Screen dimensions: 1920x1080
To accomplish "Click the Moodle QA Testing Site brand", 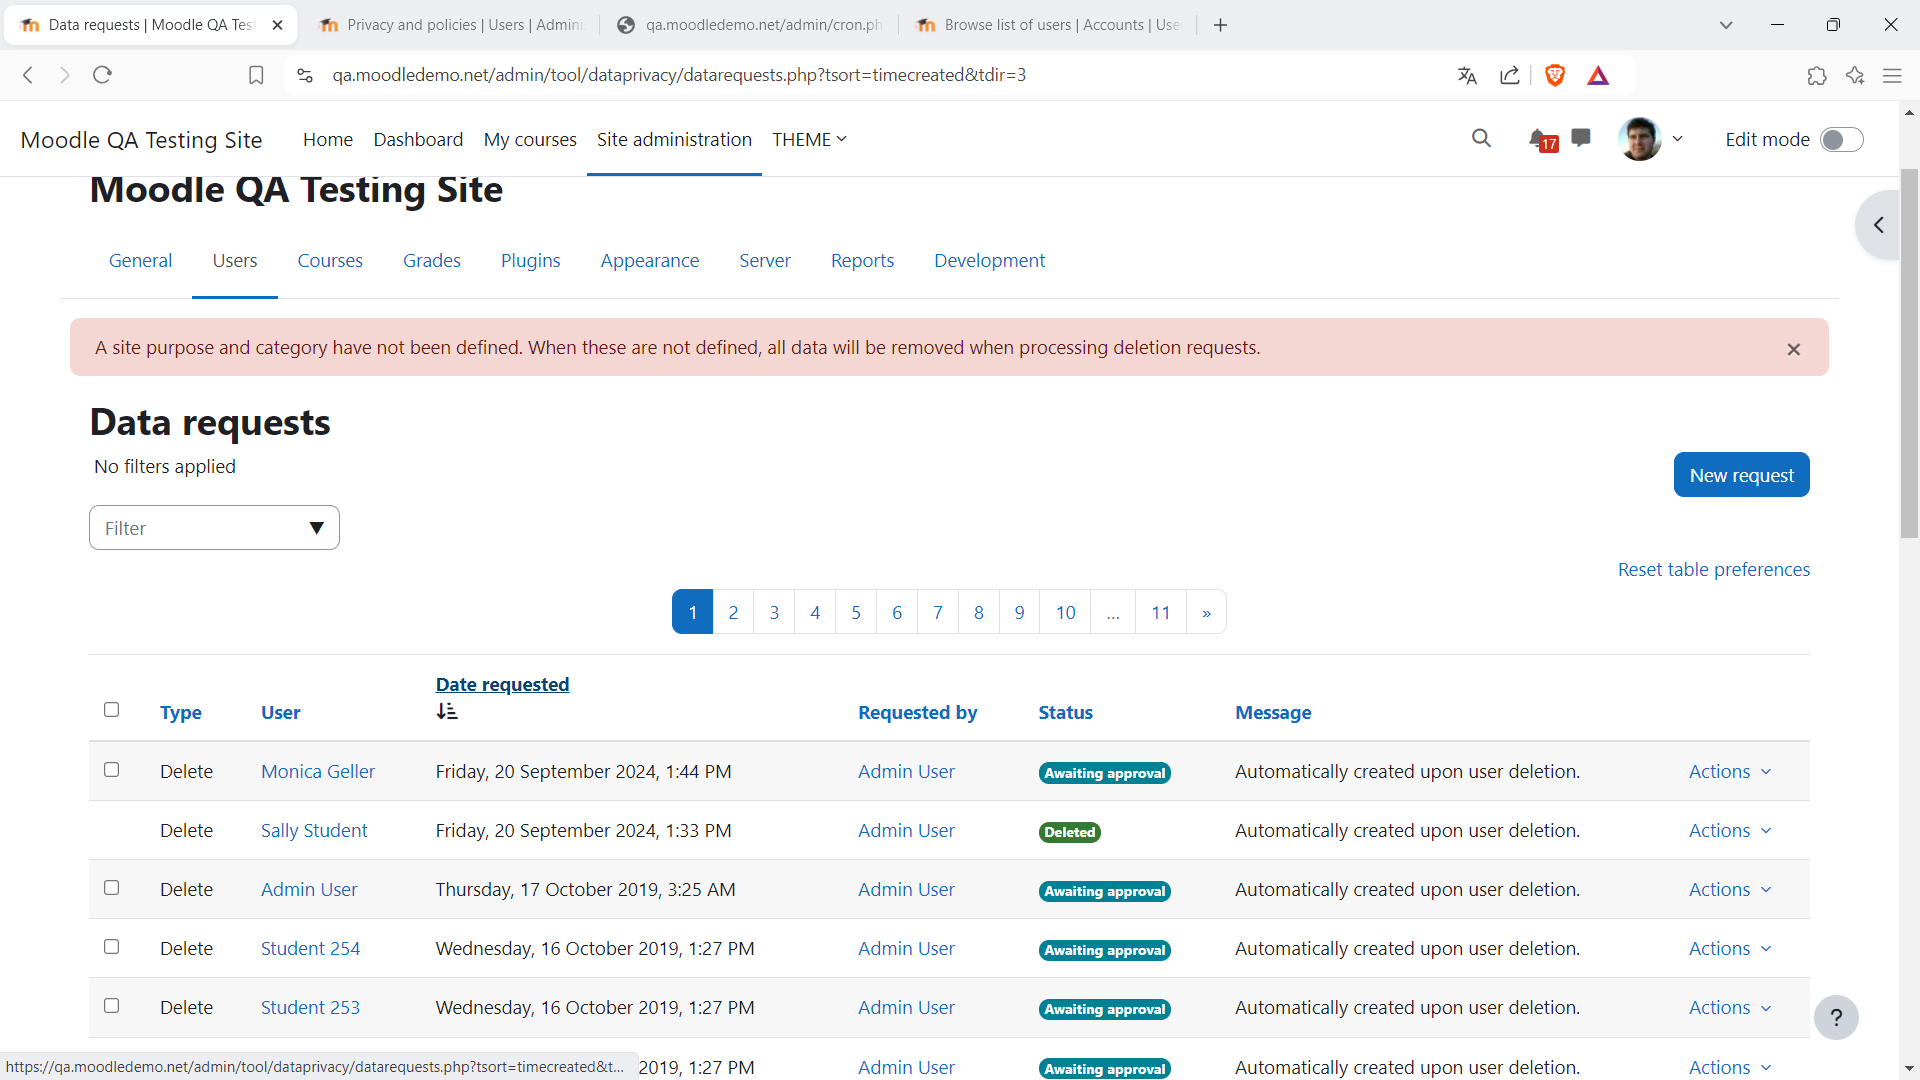I will coord(141,140).
